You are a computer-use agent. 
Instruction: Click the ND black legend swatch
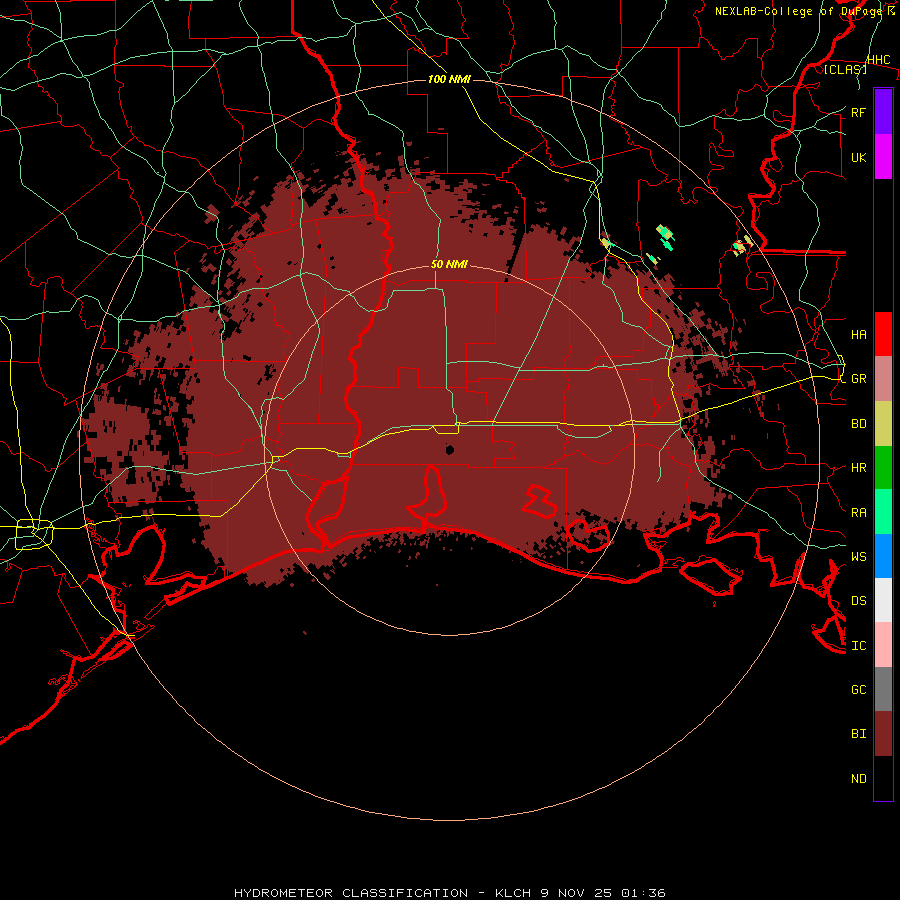click(x=883, y=778)
